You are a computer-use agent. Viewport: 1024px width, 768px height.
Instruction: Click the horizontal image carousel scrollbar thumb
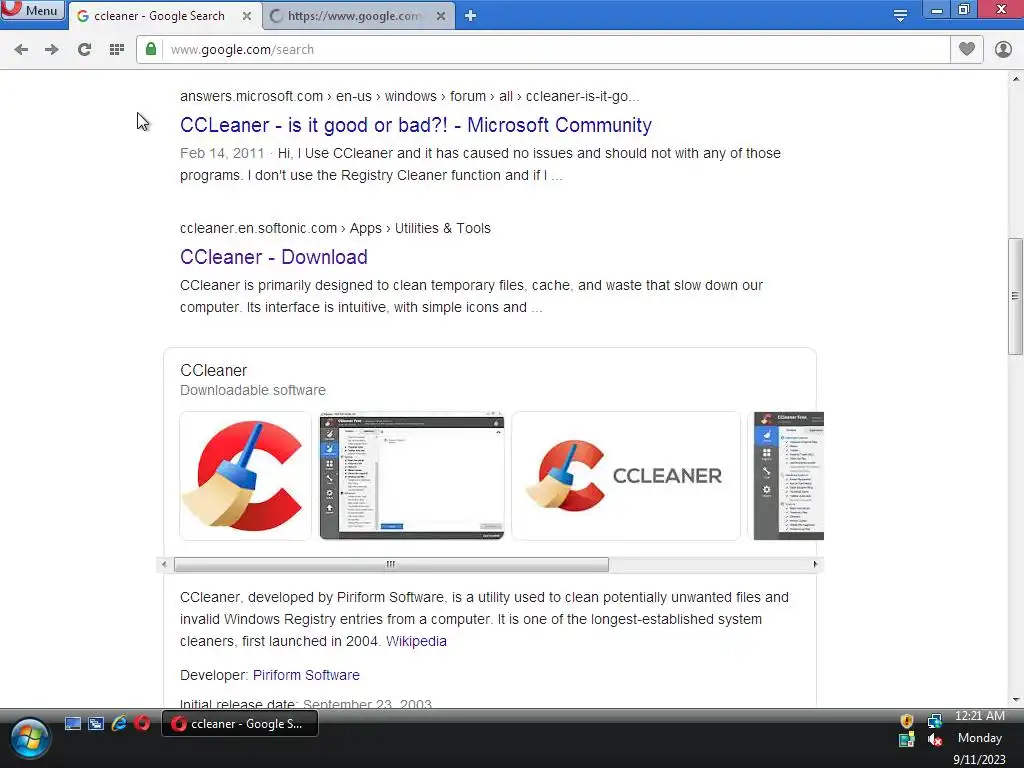391,564
